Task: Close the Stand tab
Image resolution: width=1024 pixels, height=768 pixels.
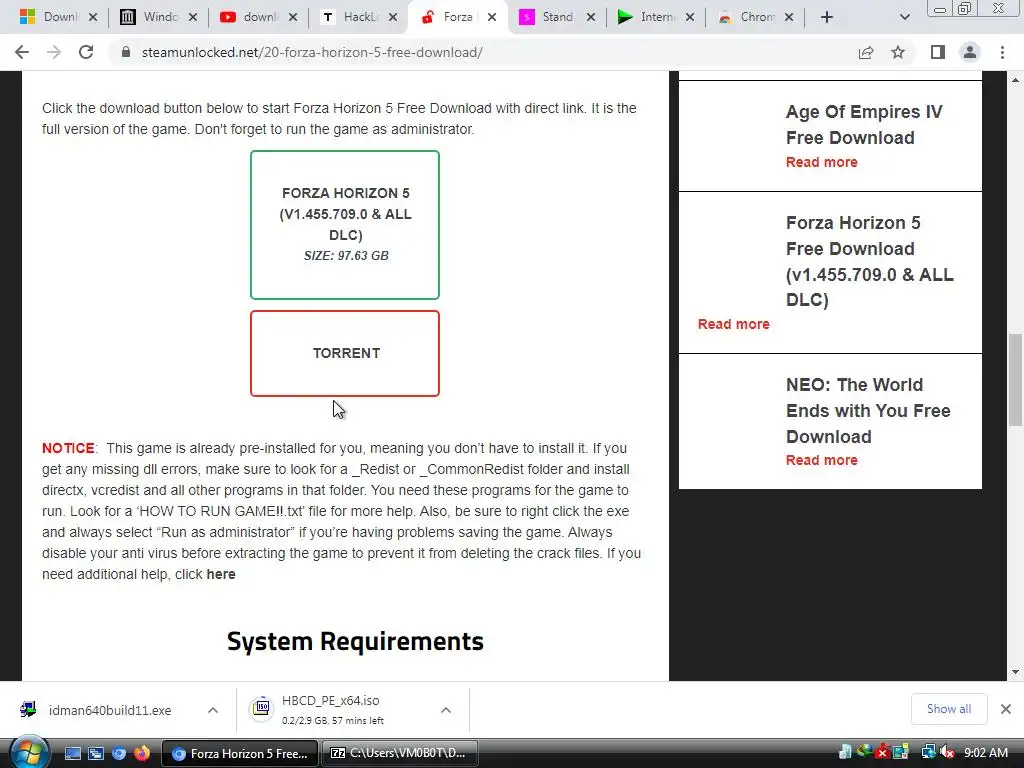Action: [x=590, y=18]
